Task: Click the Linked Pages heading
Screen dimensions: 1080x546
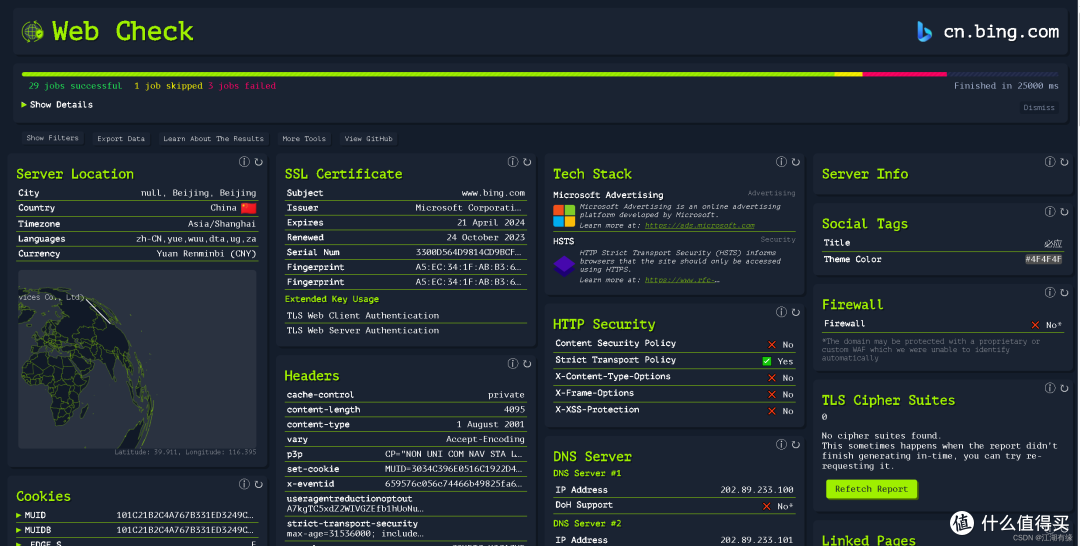Action: point(869,540)
